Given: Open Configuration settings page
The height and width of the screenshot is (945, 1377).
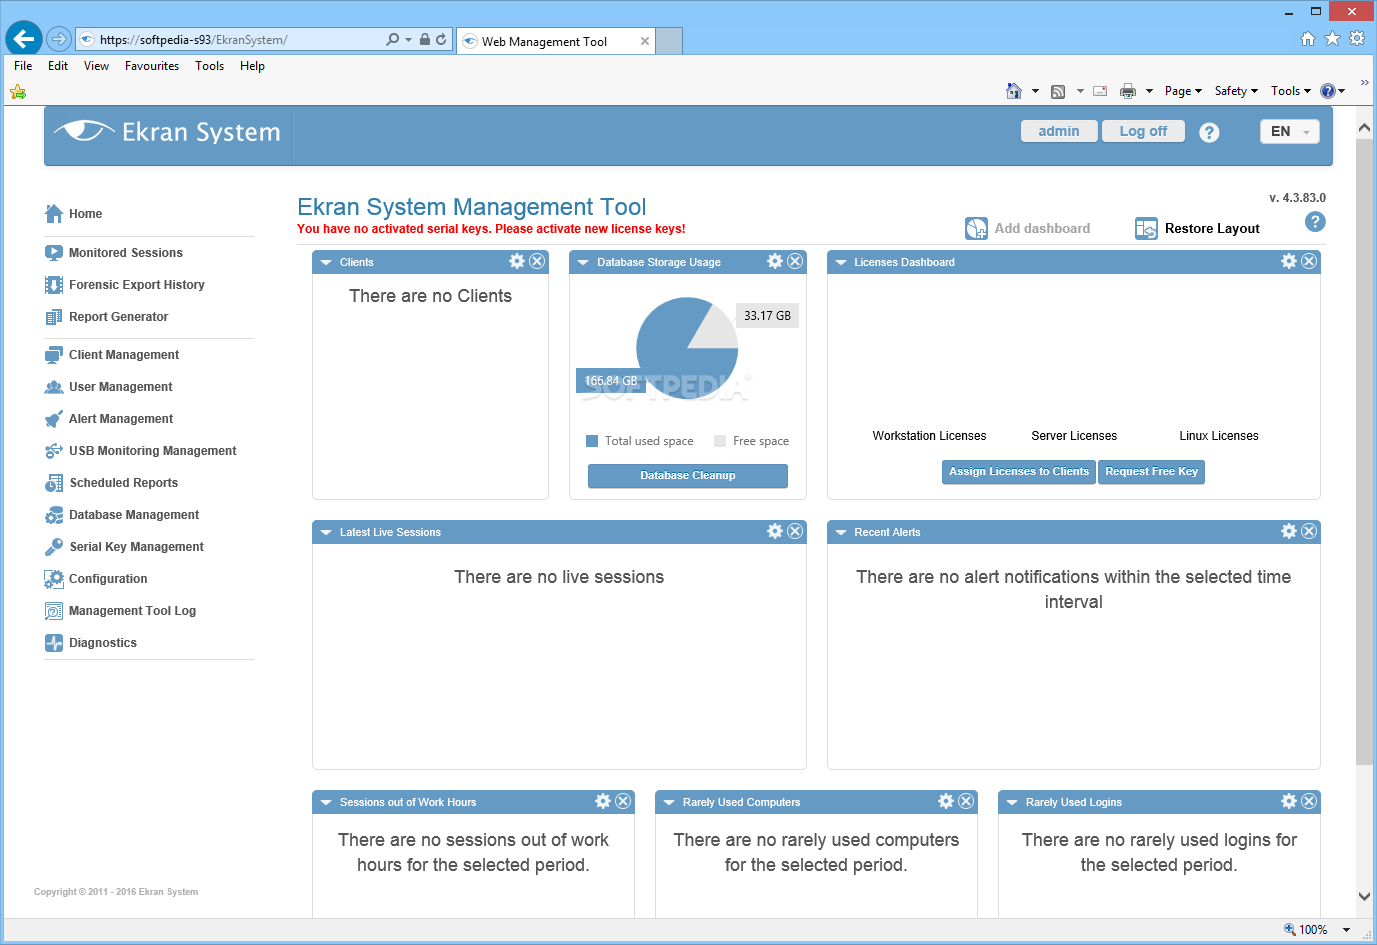Looking at the screenshot, I should point(96,579).
